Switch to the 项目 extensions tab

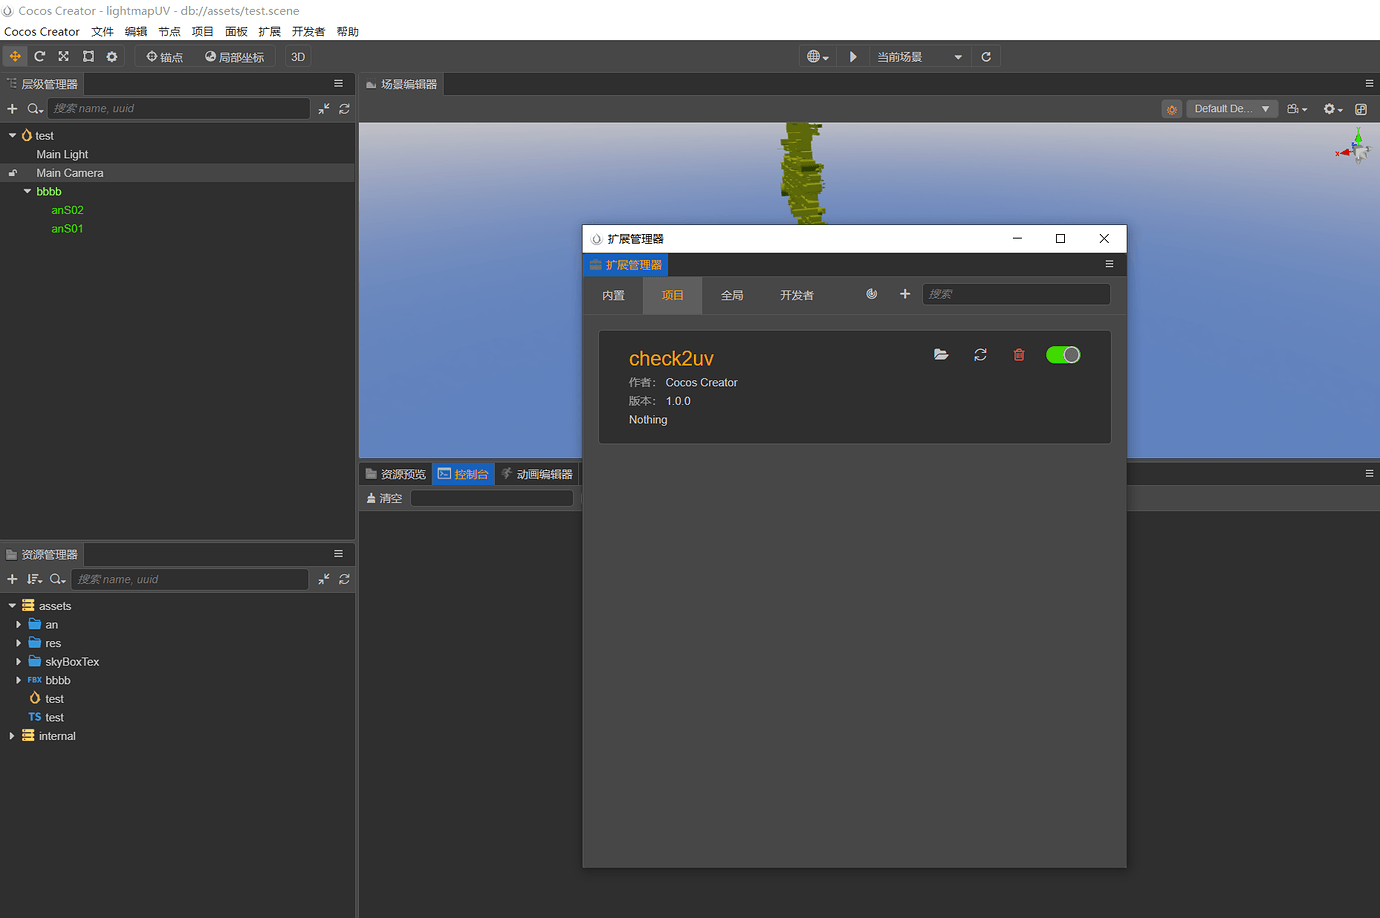[x=672, y=296]
